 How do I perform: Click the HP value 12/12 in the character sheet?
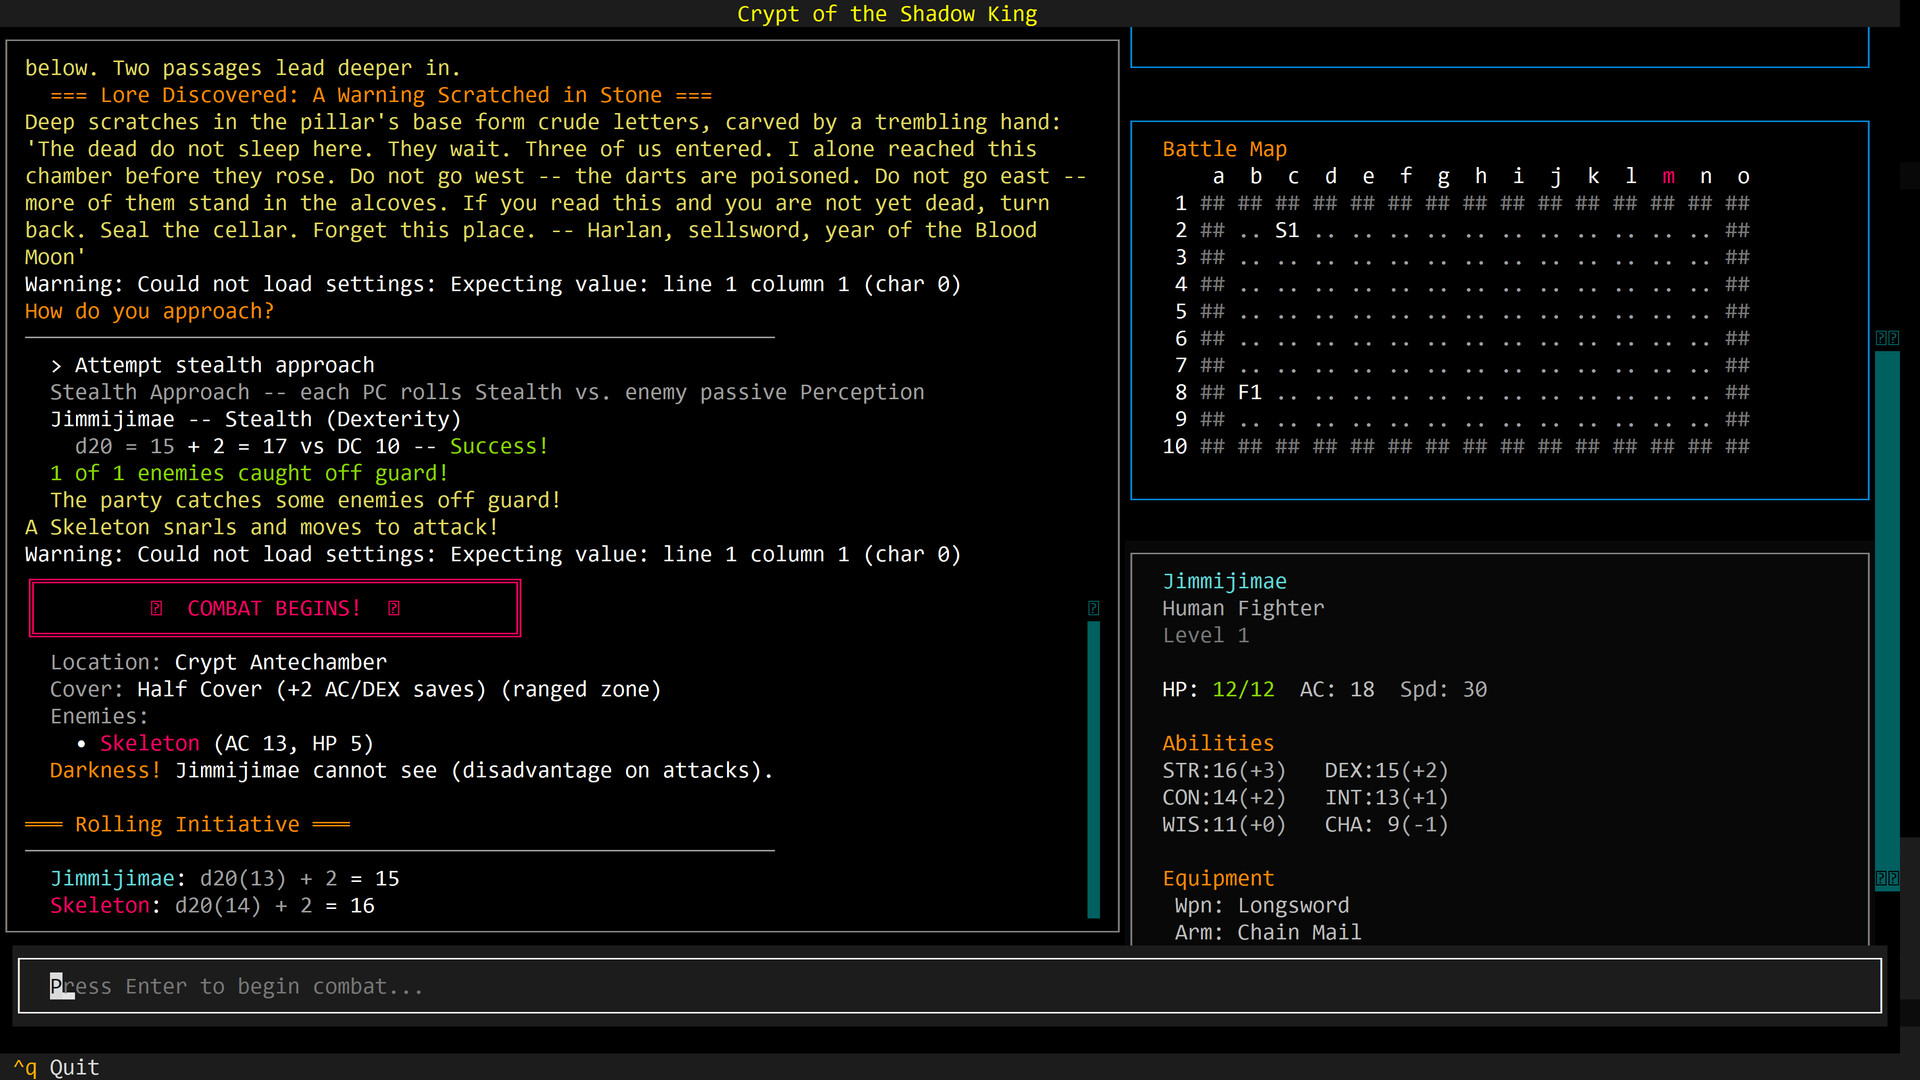1243,689
